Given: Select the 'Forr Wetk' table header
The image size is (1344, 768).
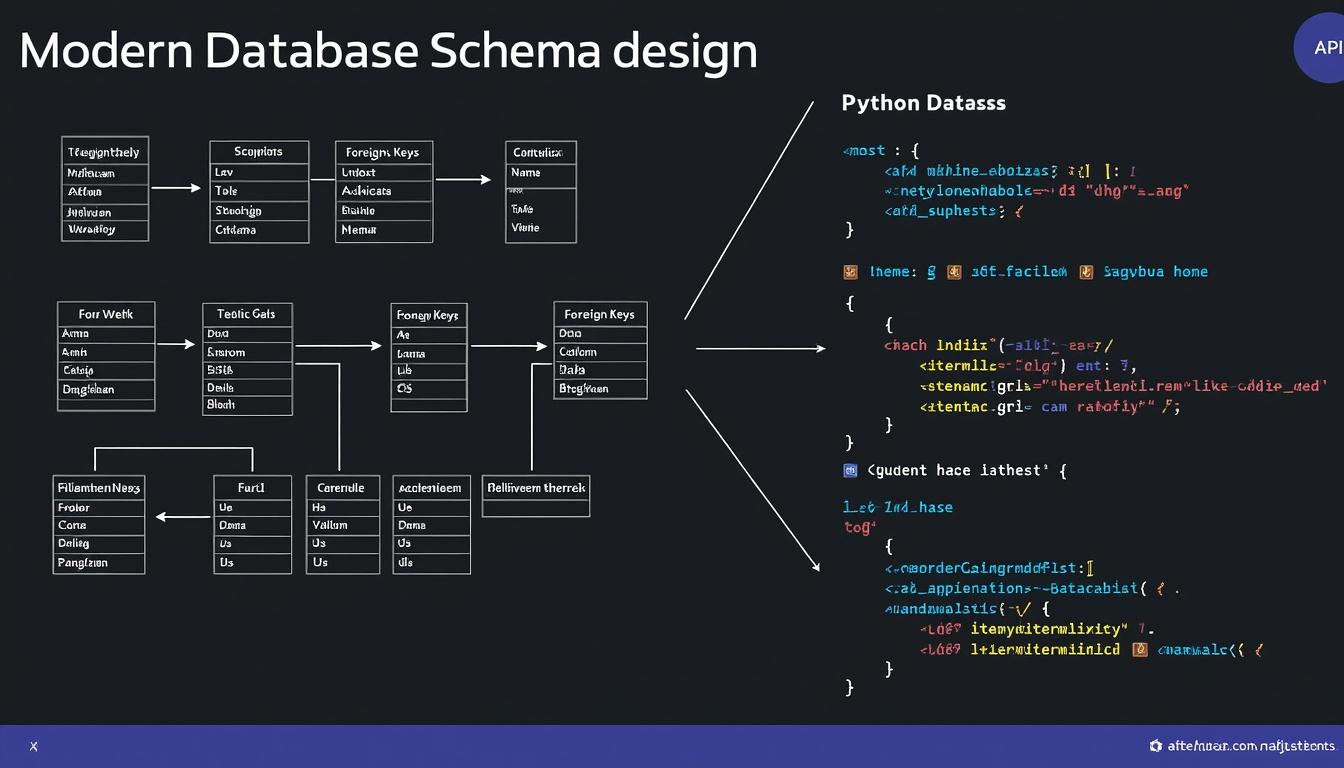Looking at the screenshot, I should (x=106, y=314).
